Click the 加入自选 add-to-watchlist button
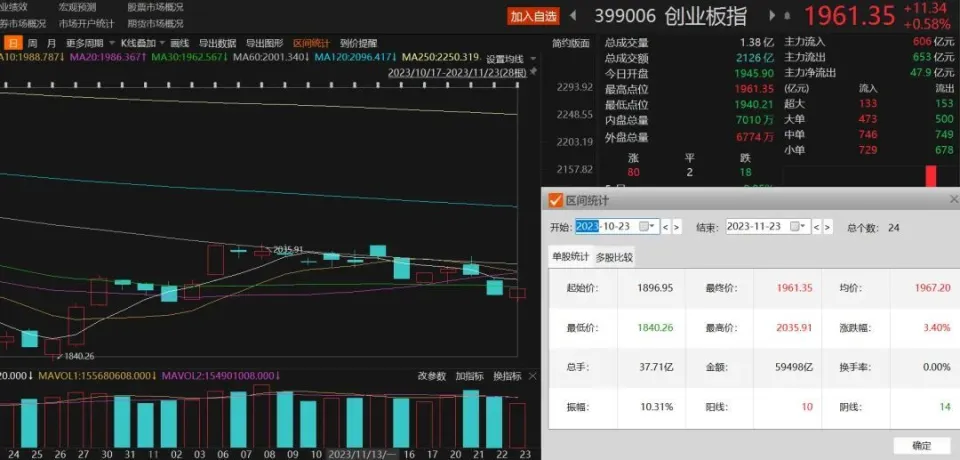 point(533,16)
